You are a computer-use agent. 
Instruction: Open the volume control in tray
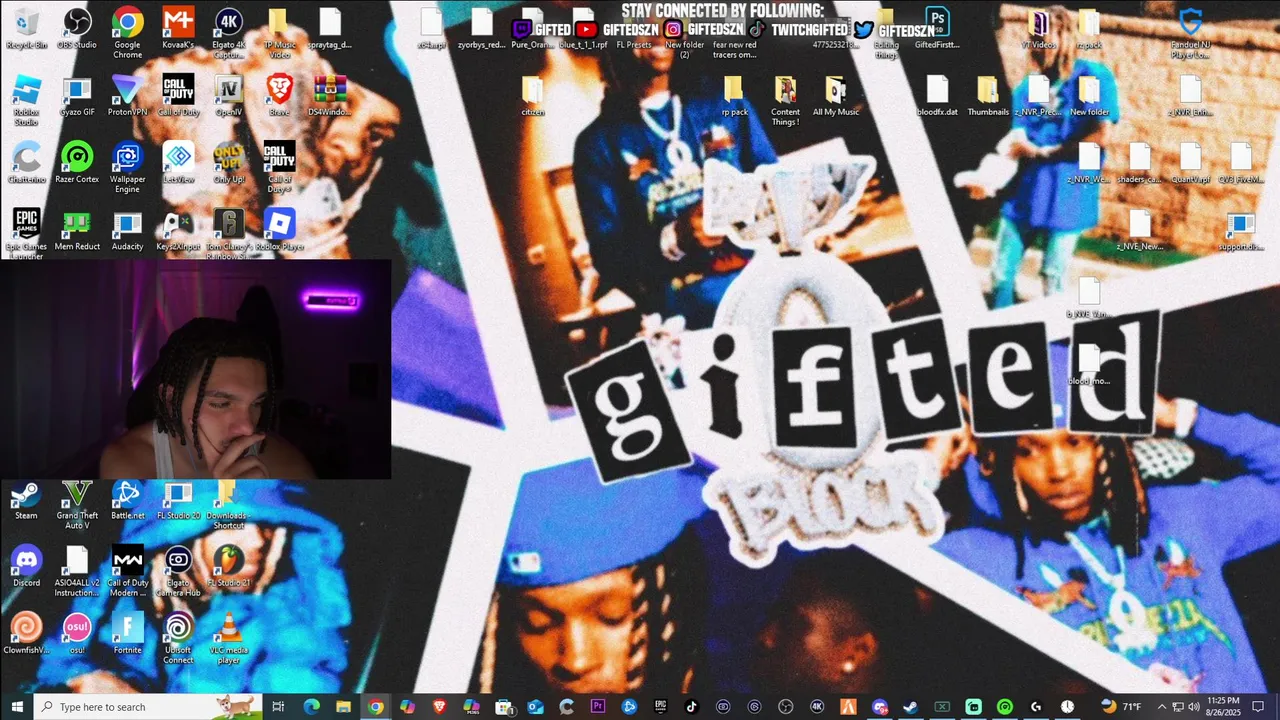1193,707
